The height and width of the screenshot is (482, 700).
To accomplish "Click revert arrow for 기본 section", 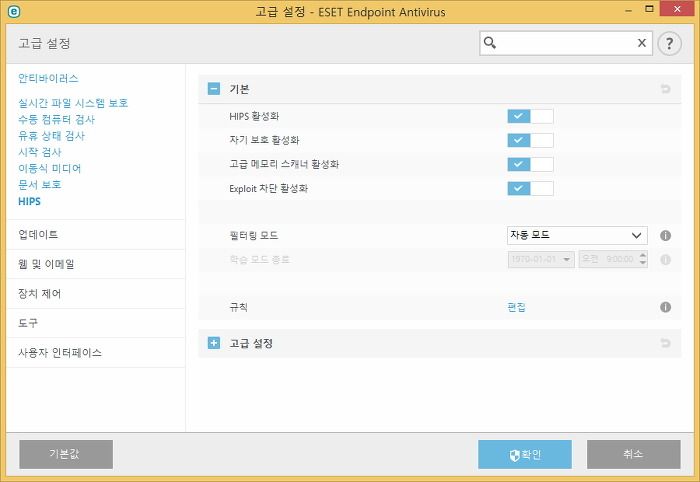I will pos(665,89).
